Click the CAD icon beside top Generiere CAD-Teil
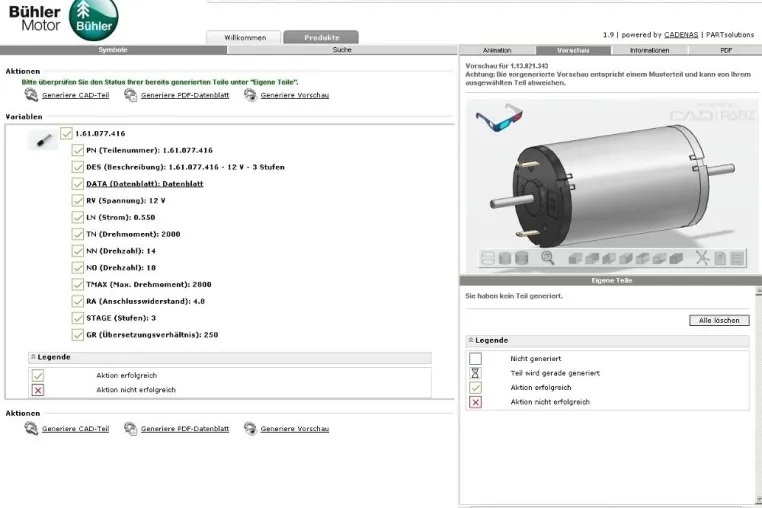 [x=31, y=95]
